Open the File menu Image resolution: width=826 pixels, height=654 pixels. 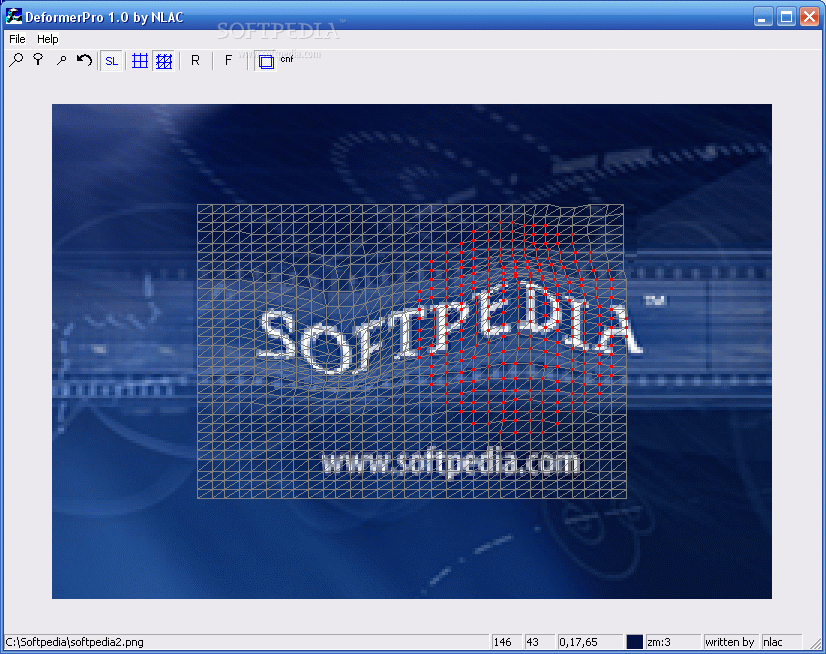(x=17, y=39)
